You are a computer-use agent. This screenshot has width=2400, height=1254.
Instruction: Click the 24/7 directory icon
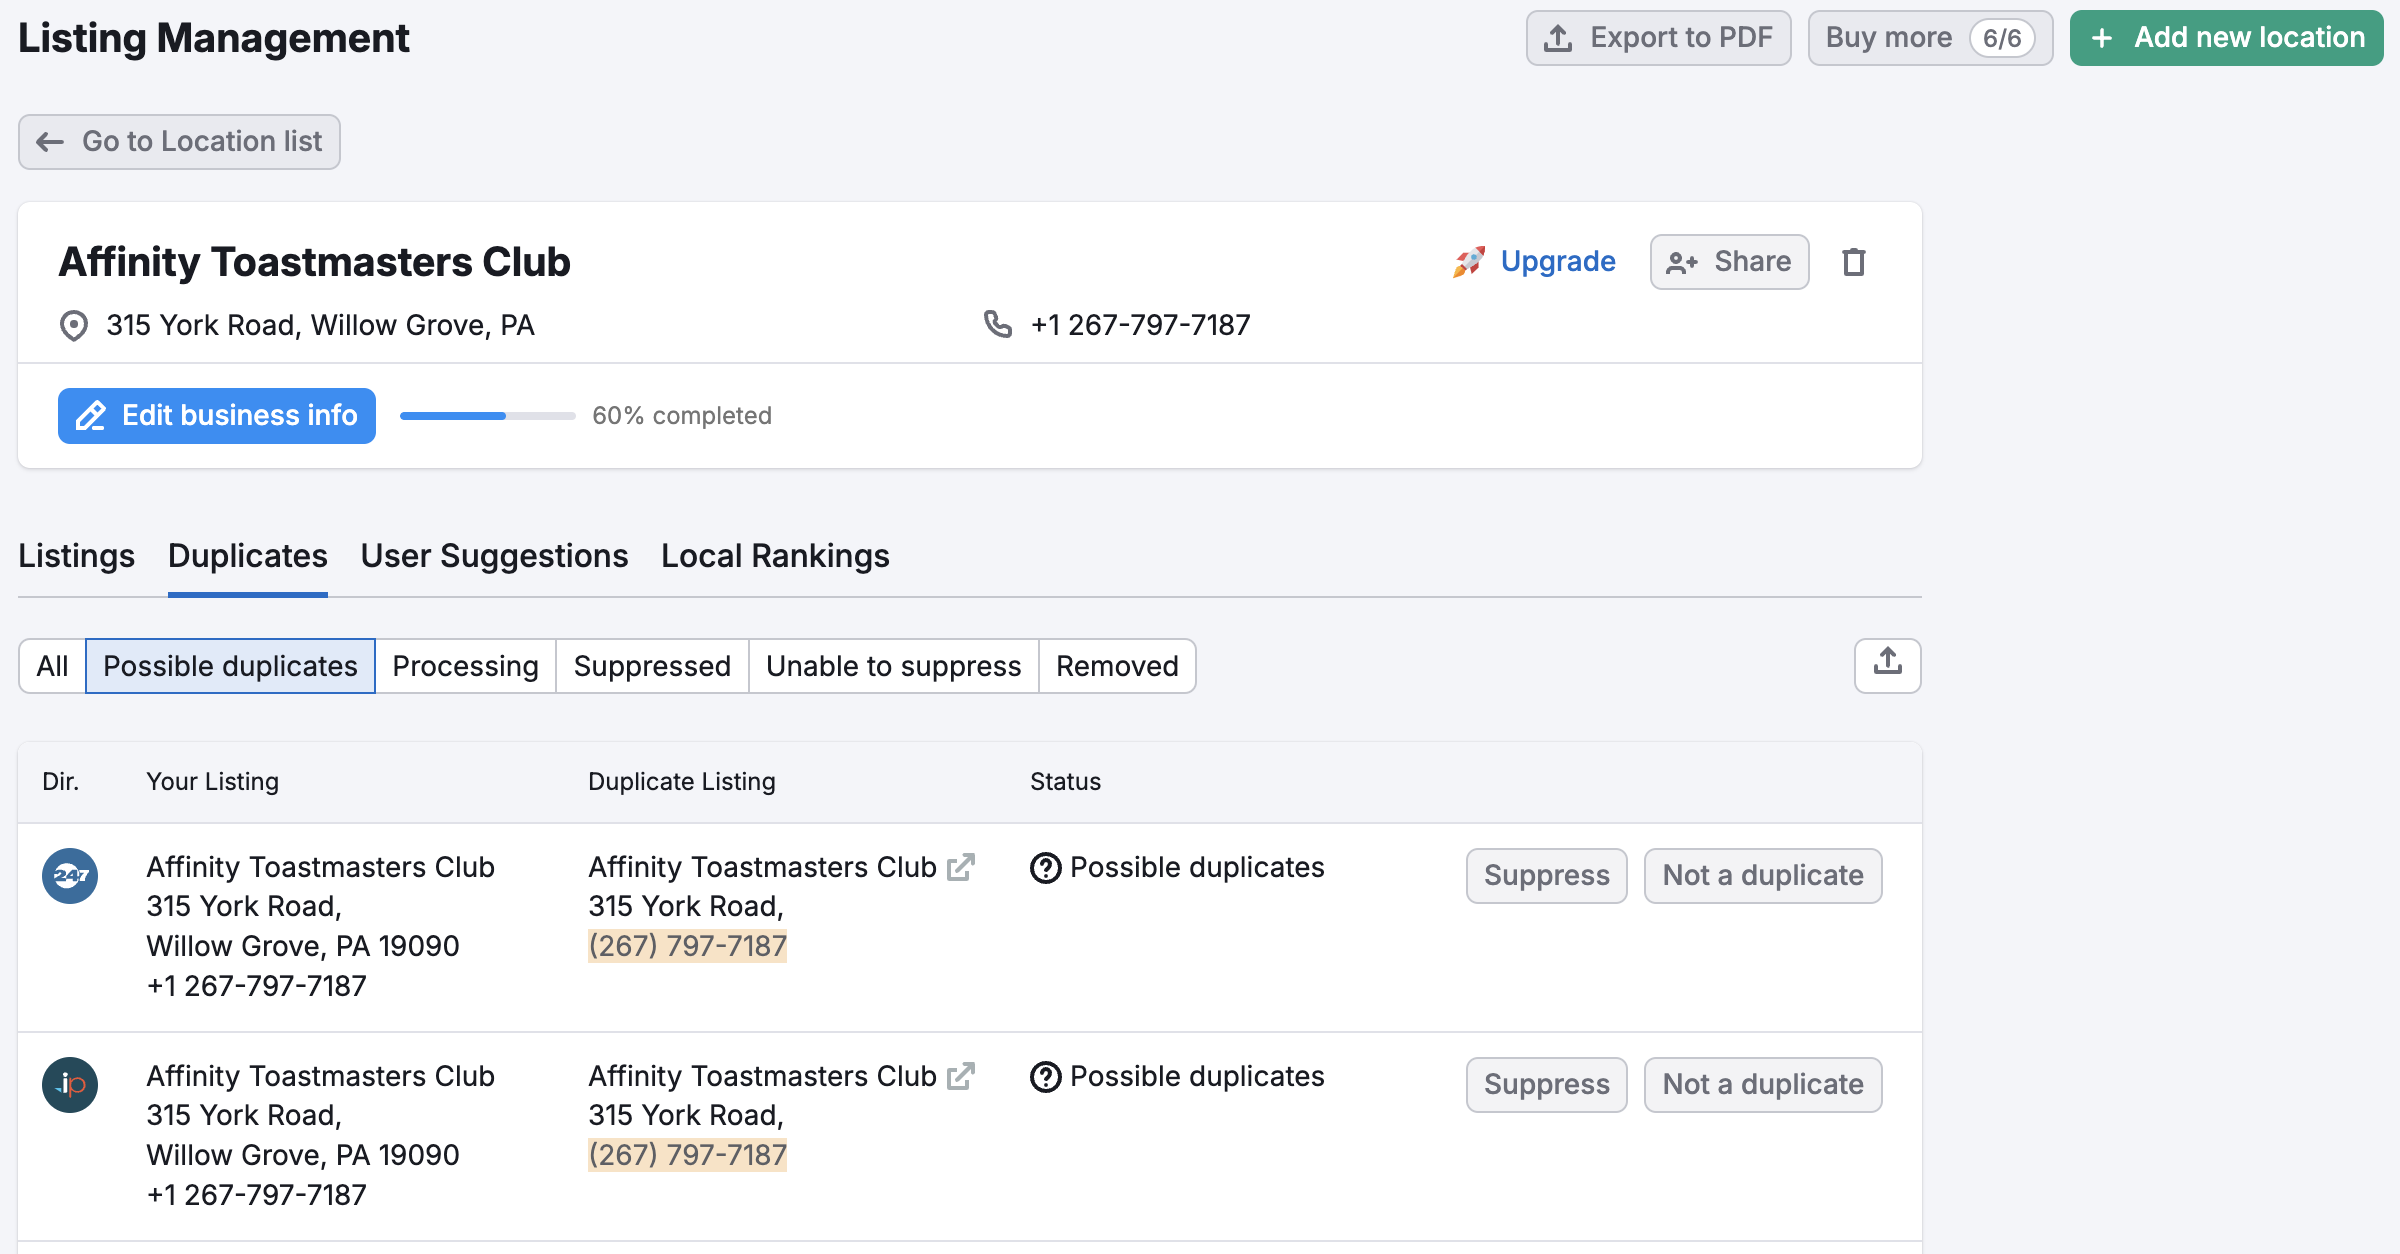pyautogui.click(x=70, y=876)
